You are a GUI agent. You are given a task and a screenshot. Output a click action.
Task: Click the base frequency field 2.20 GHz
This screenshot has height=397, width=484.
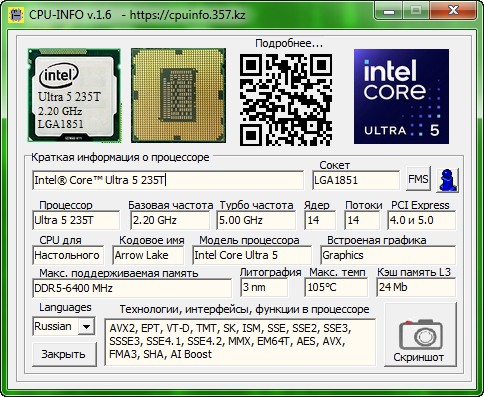point(170,220)
